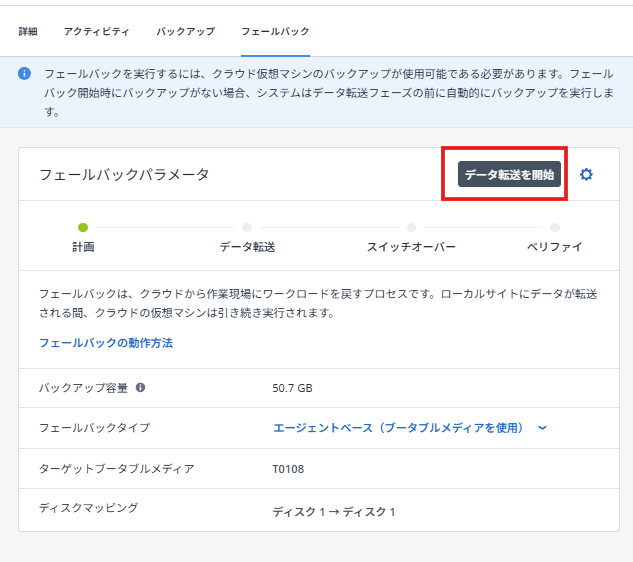This screenshot has height=562, width=633.
Task: Click the データ転送 step marker
Action: tap(247, 227)
